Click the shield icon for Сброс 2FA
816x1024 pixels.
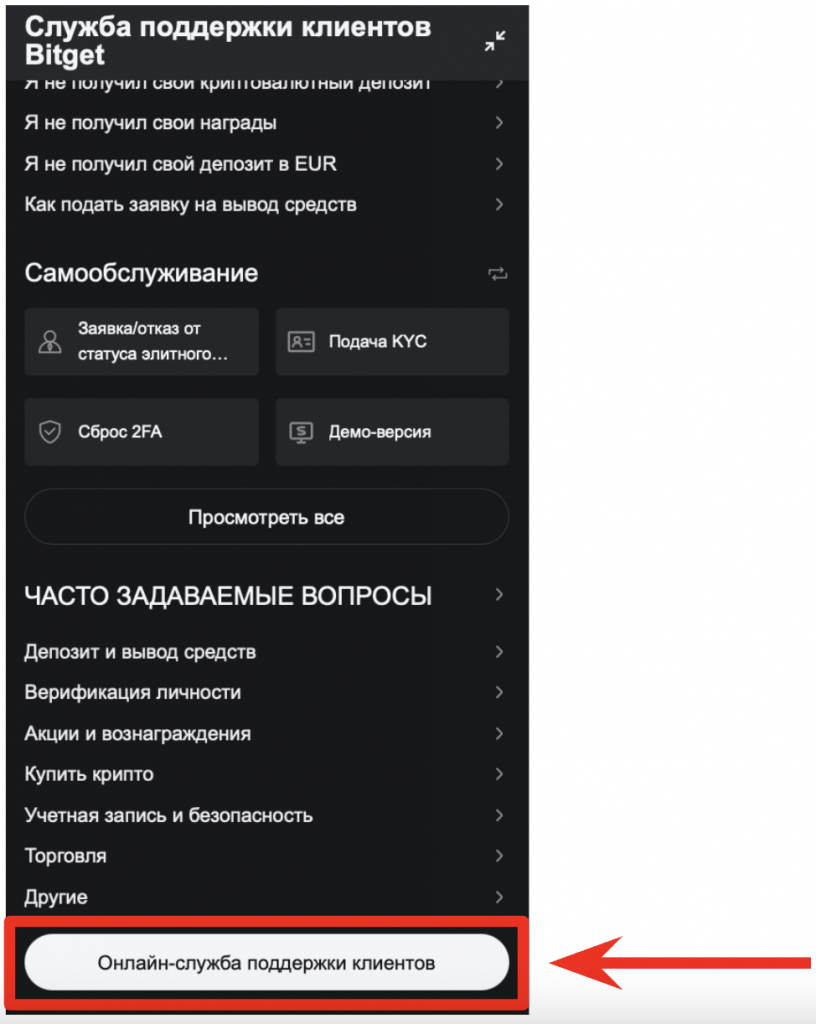[50, 432]
